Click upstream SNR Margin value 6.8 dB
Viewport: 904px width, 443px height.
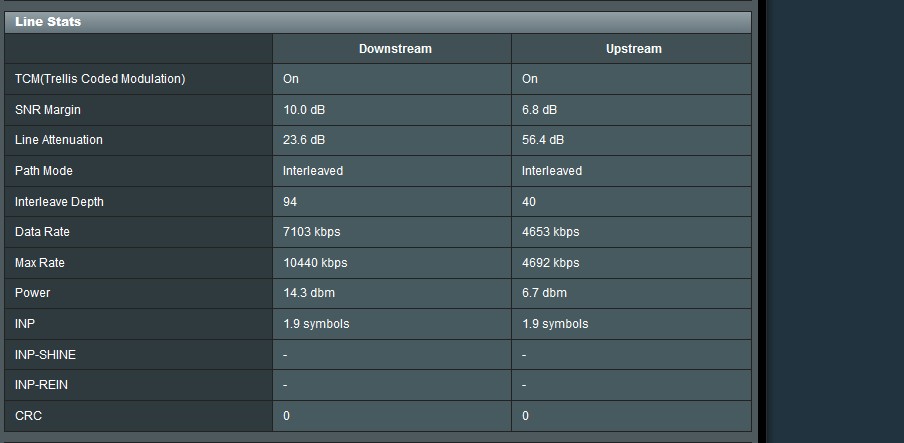click(x=540, y=110)
